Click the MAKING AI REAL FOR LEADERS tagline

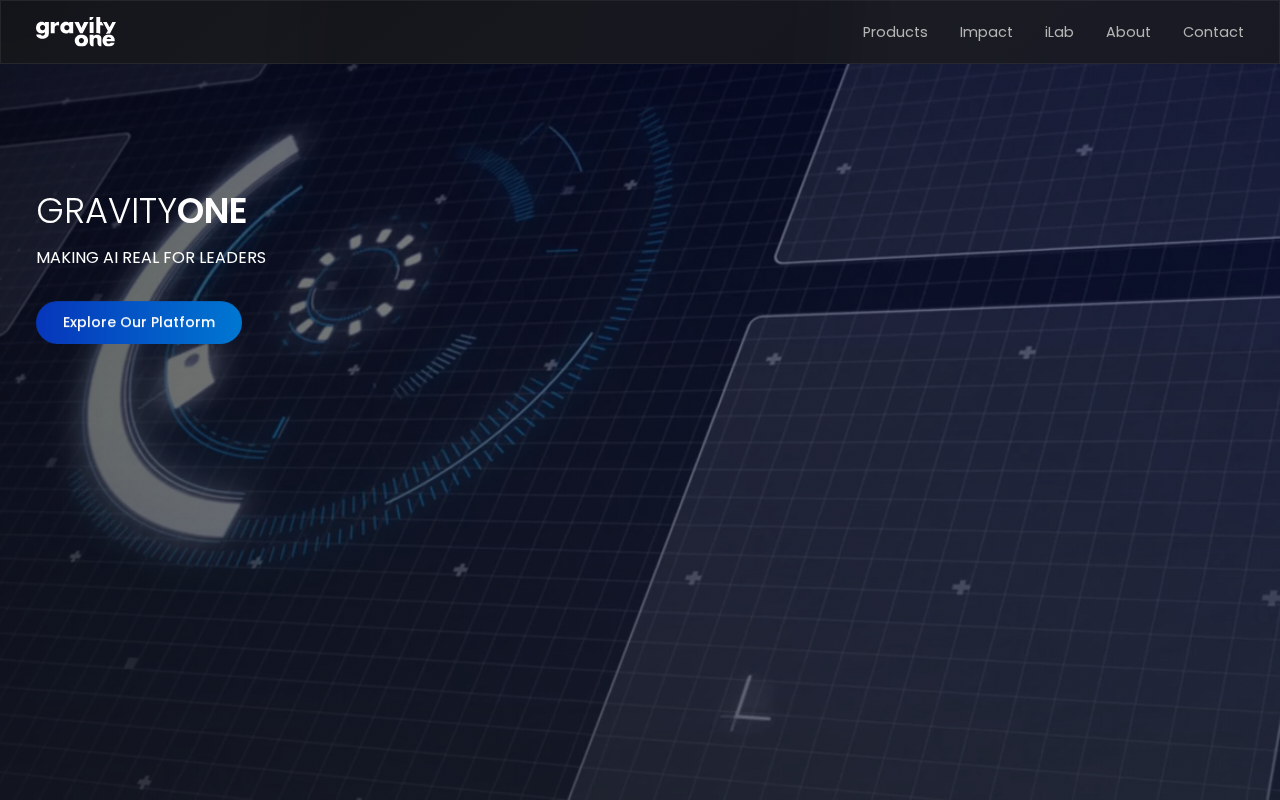pos(151,258)
